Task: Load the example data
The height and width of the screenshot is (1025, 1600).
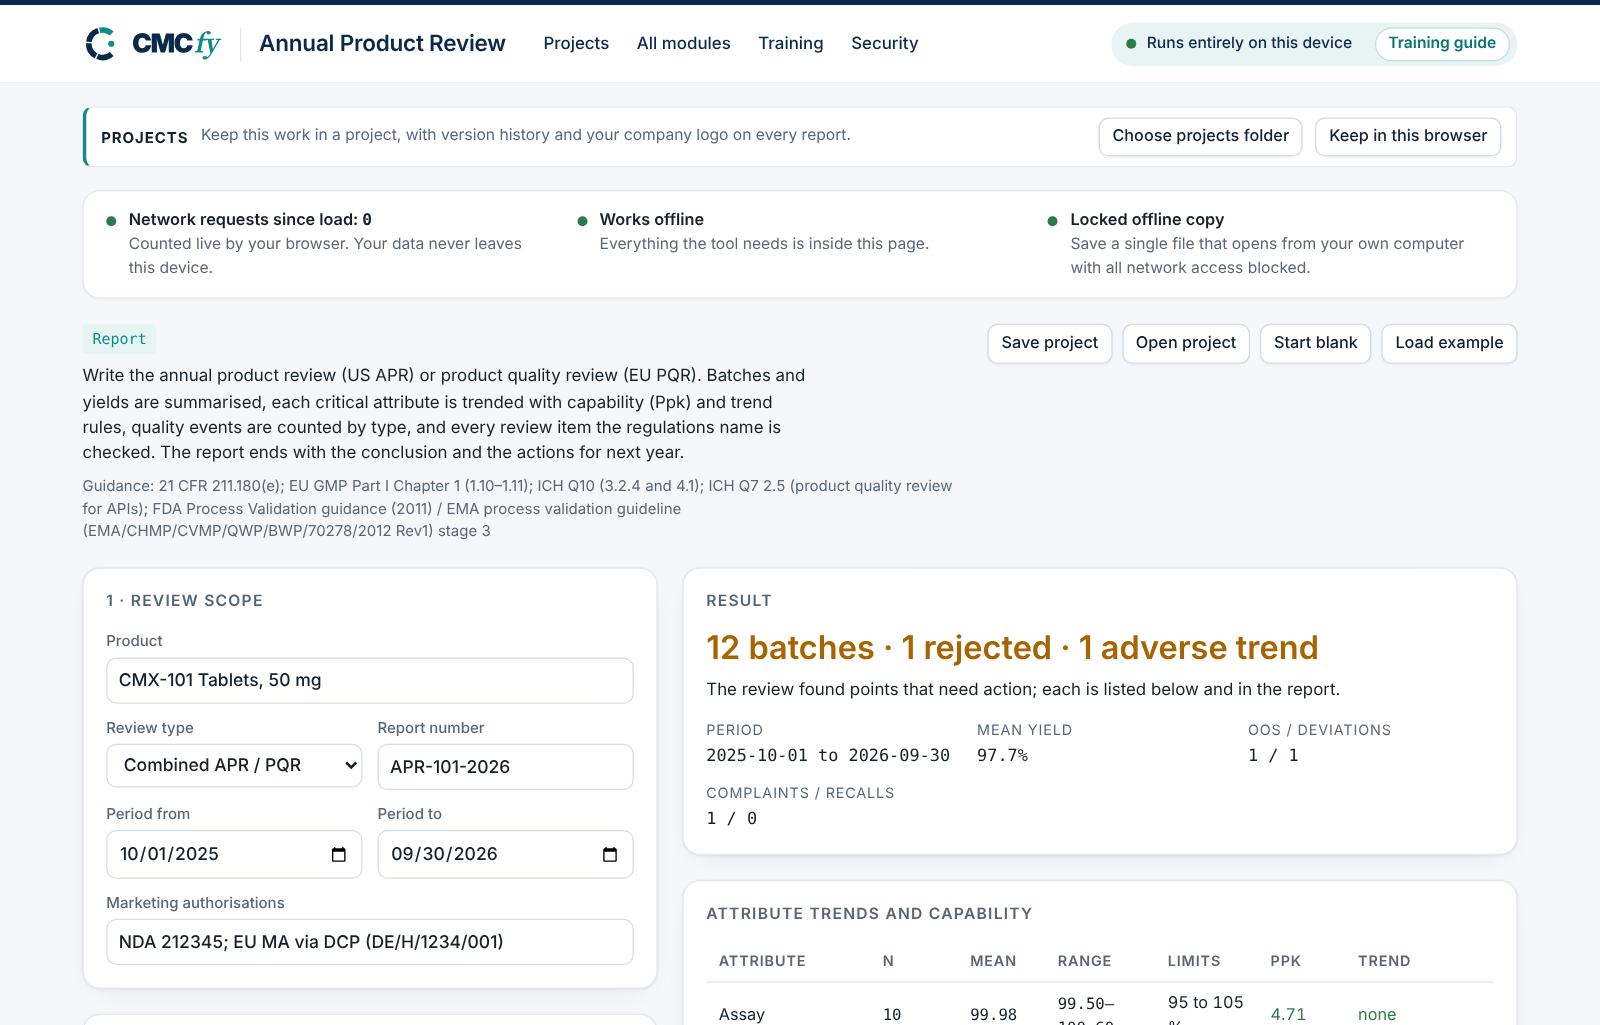Action: (1449, 343)
